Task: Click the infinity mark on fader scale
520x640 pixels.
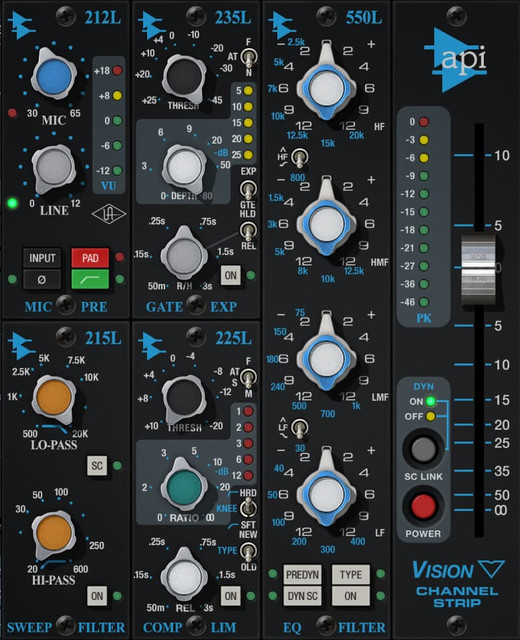Action: [501, 510]
